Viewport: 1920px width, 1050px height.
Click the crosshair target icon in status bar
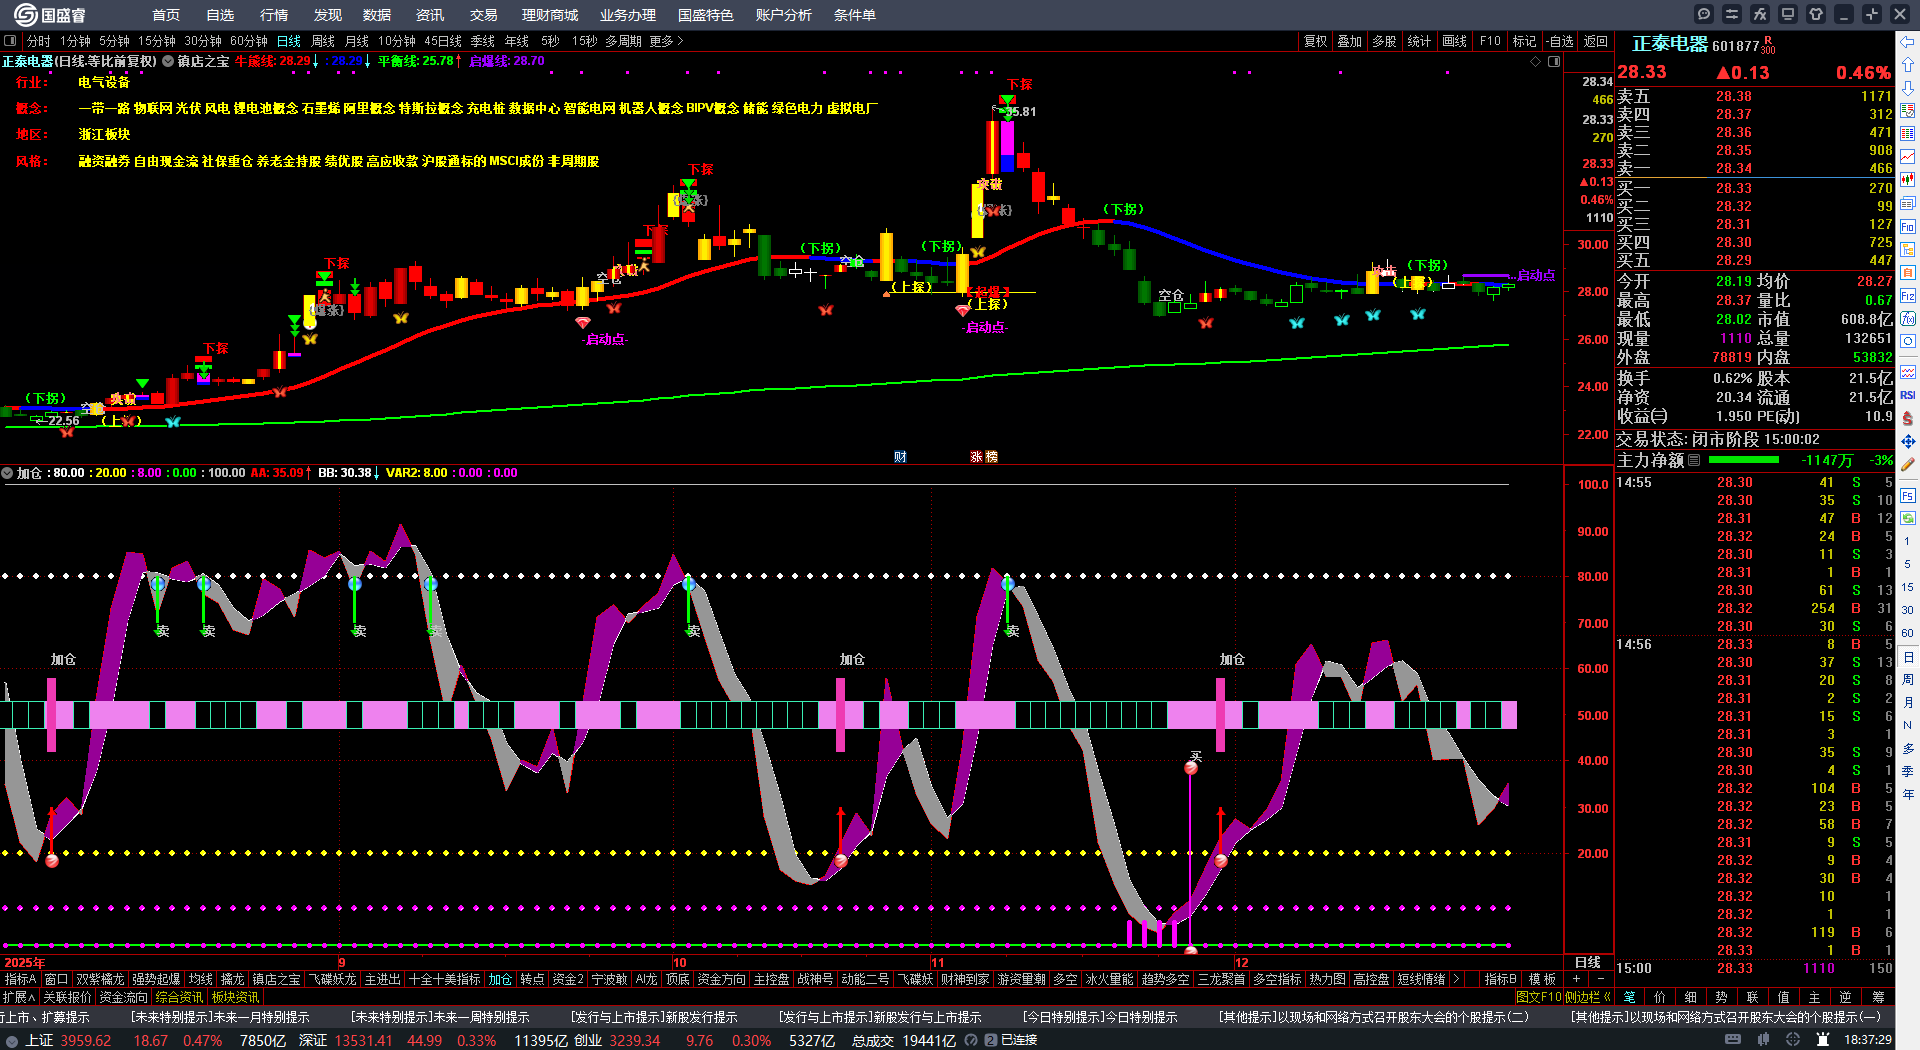[1794, 1040]
